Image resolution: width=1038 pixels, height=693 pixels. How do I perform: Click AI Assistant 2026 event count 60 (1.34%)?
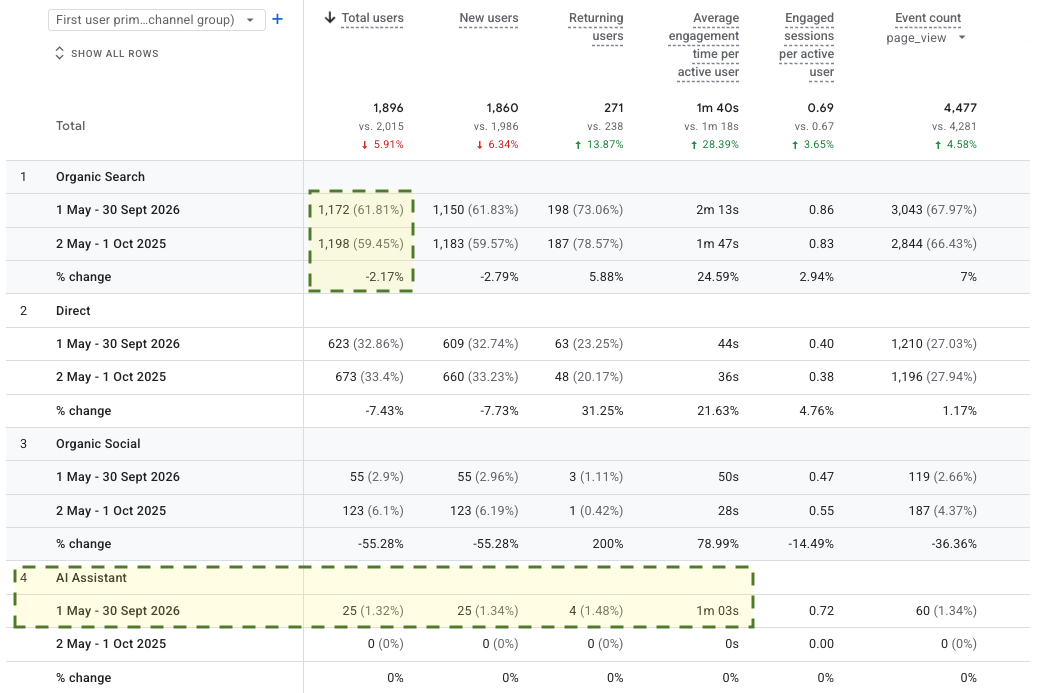(x=946, y=611)
